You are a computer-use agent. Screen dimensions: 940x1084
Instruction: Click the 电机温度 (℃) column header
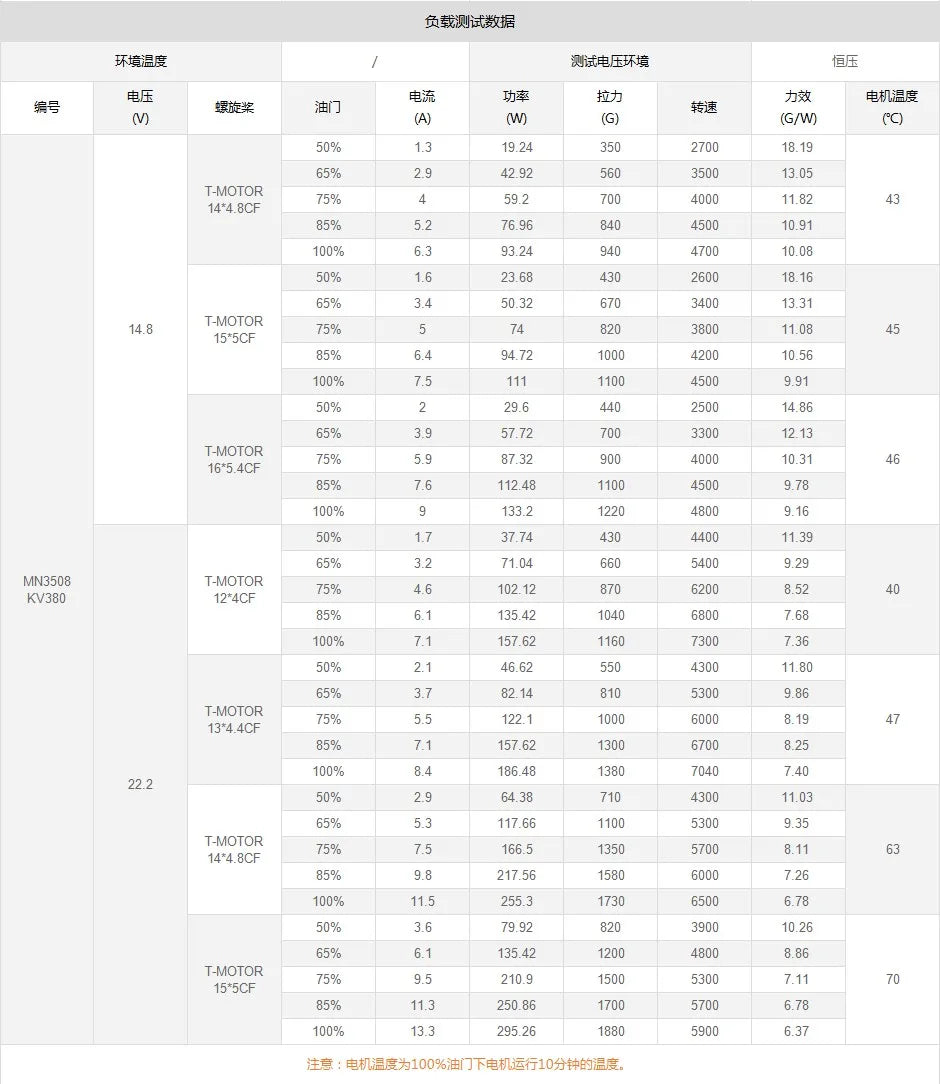892,107
